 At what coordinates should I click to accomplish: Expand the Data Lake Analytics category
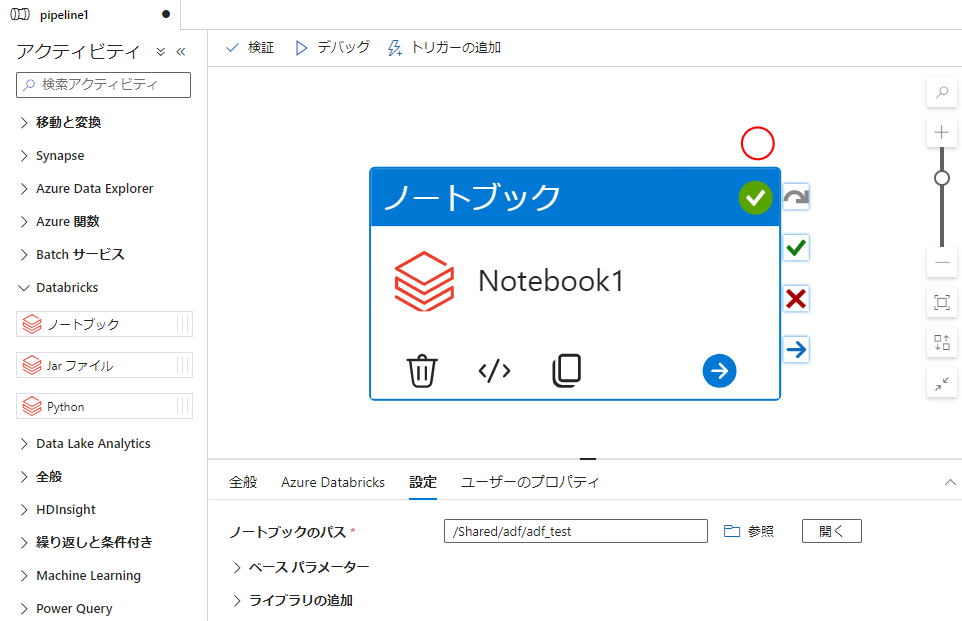point(86,444)
